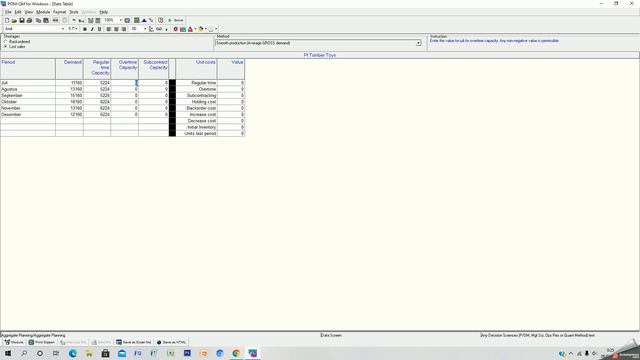640x360 pixels.
Task: Click the blue triangle toolbar icon
Action: 144,20
